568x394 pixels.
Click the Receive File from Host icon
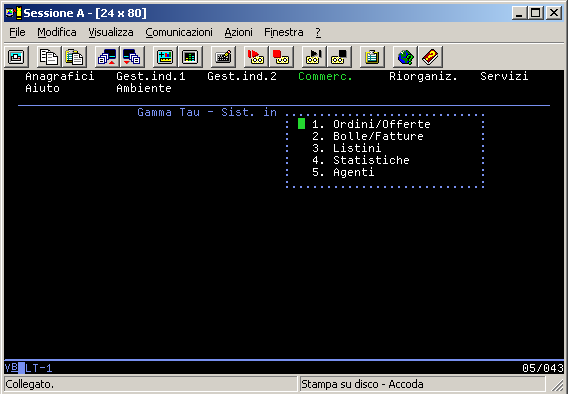[132, 57]
